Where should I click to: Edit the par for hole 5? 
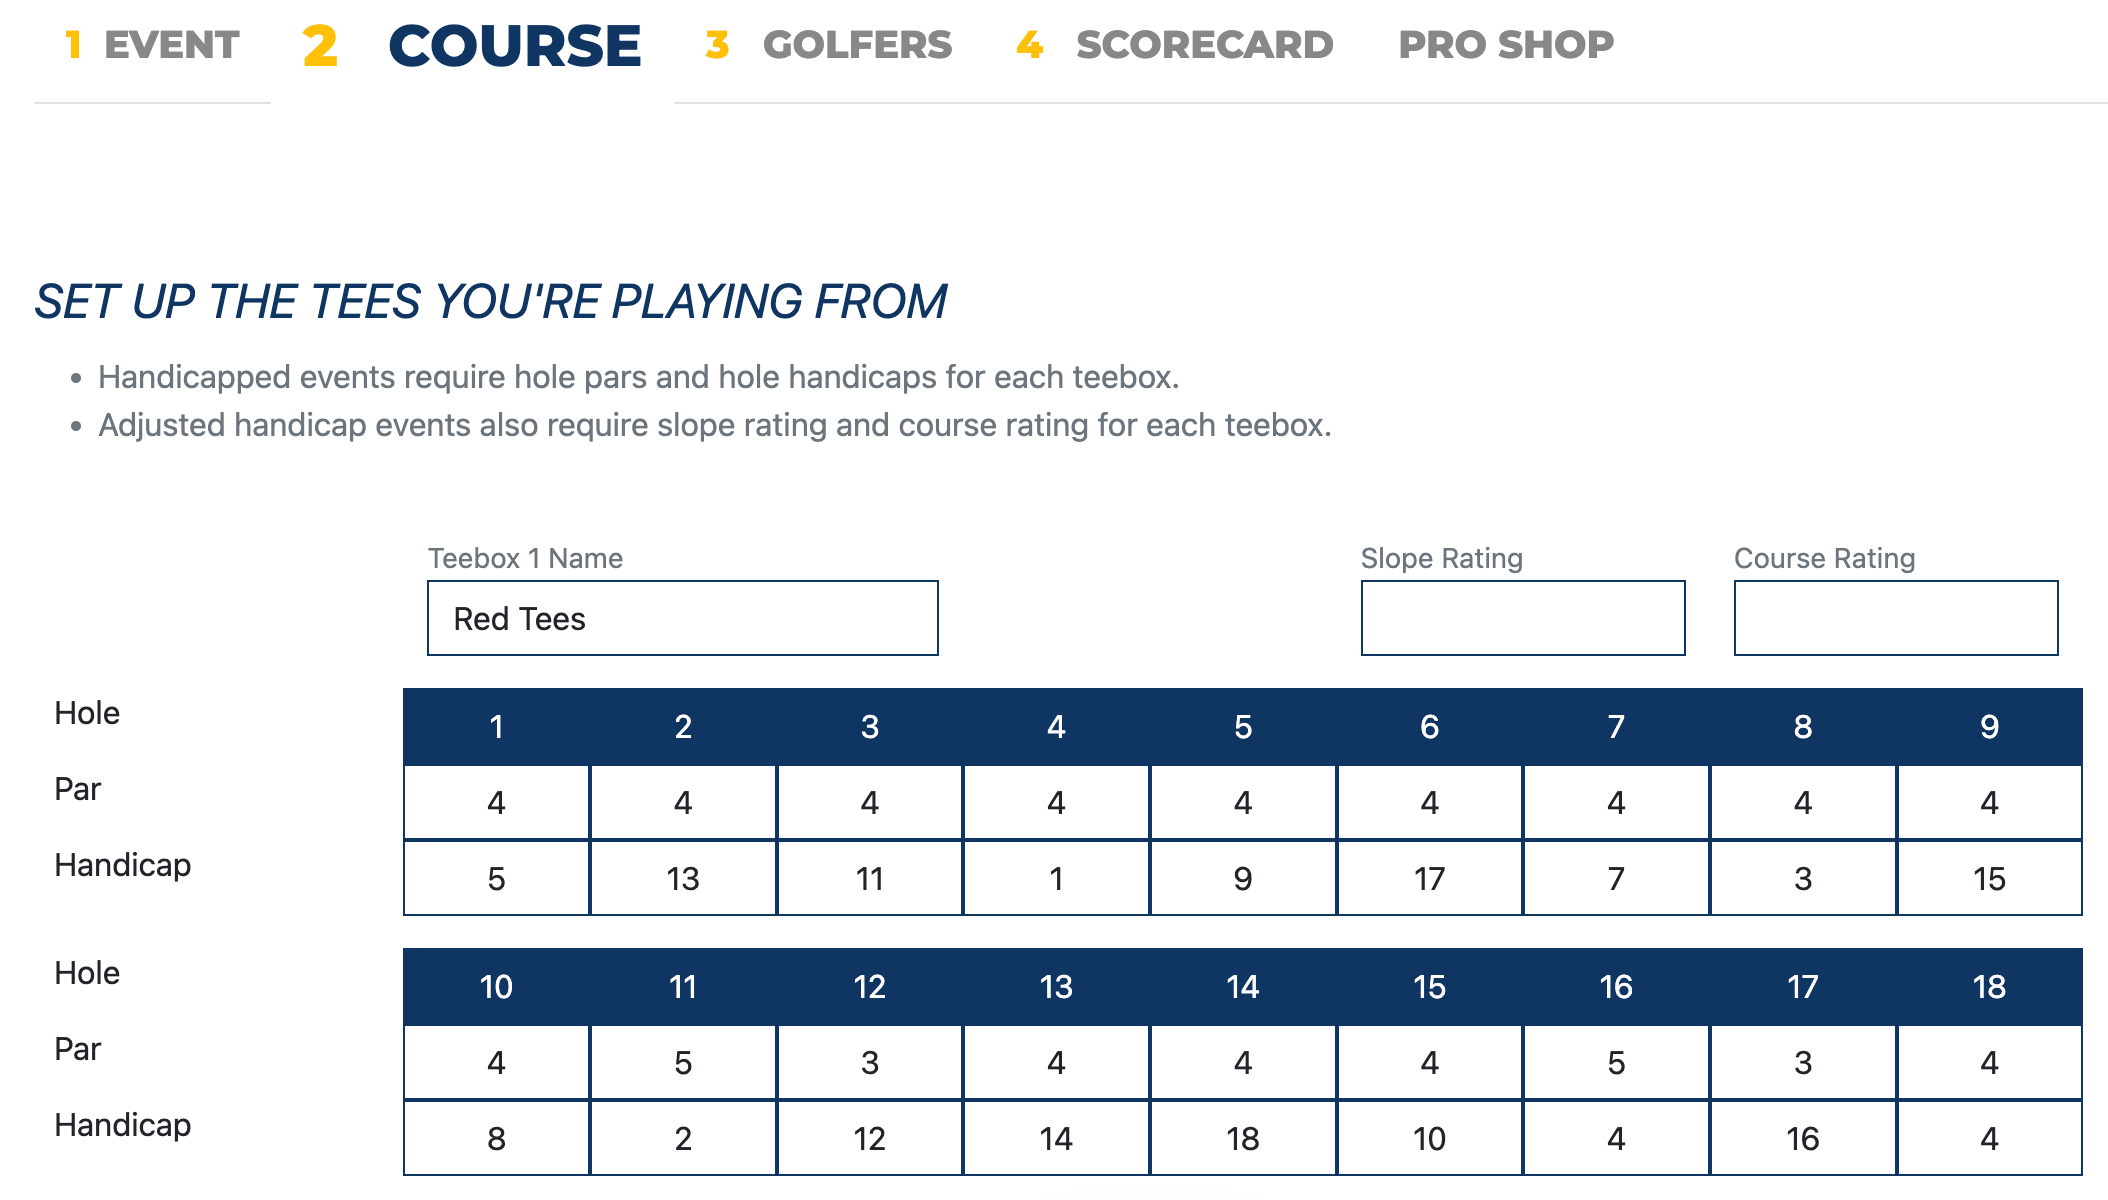1242,800
